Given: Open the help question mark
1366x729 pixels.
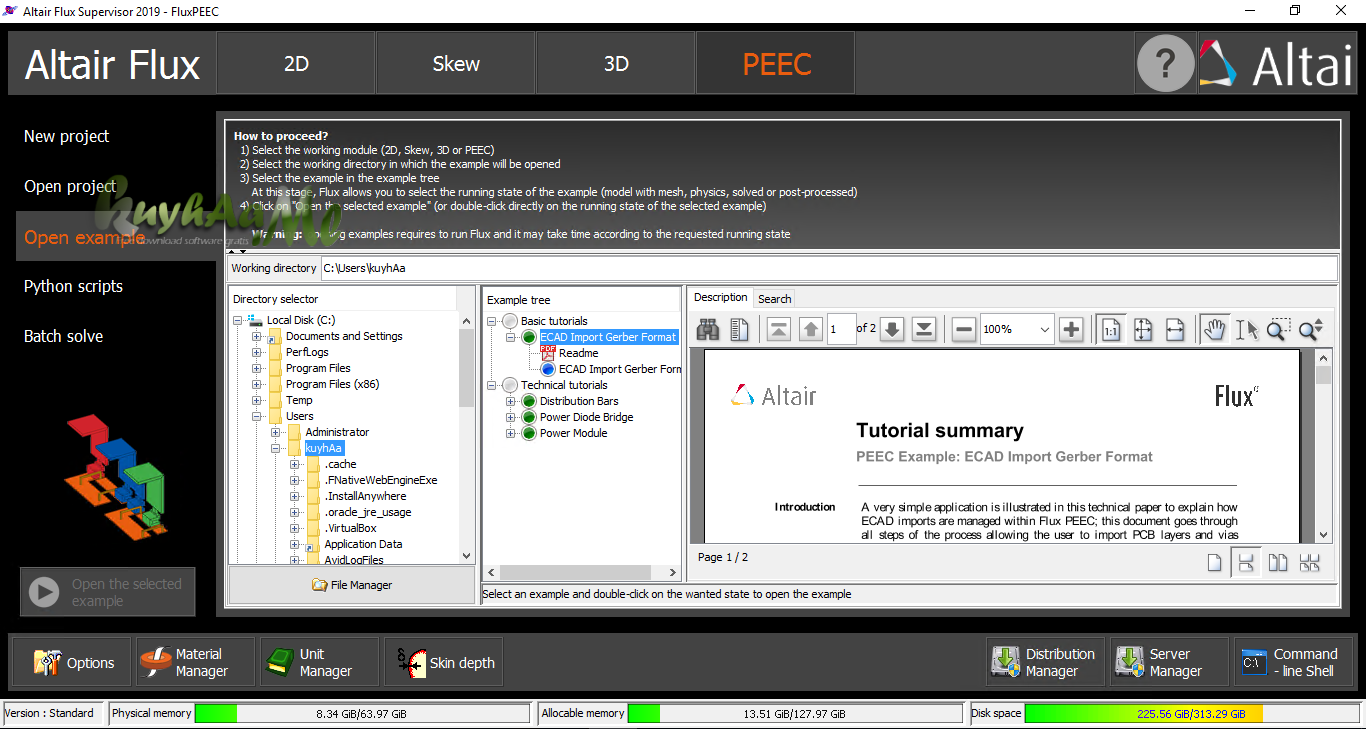Looking at the screenshot, I should pos(1165,63).
